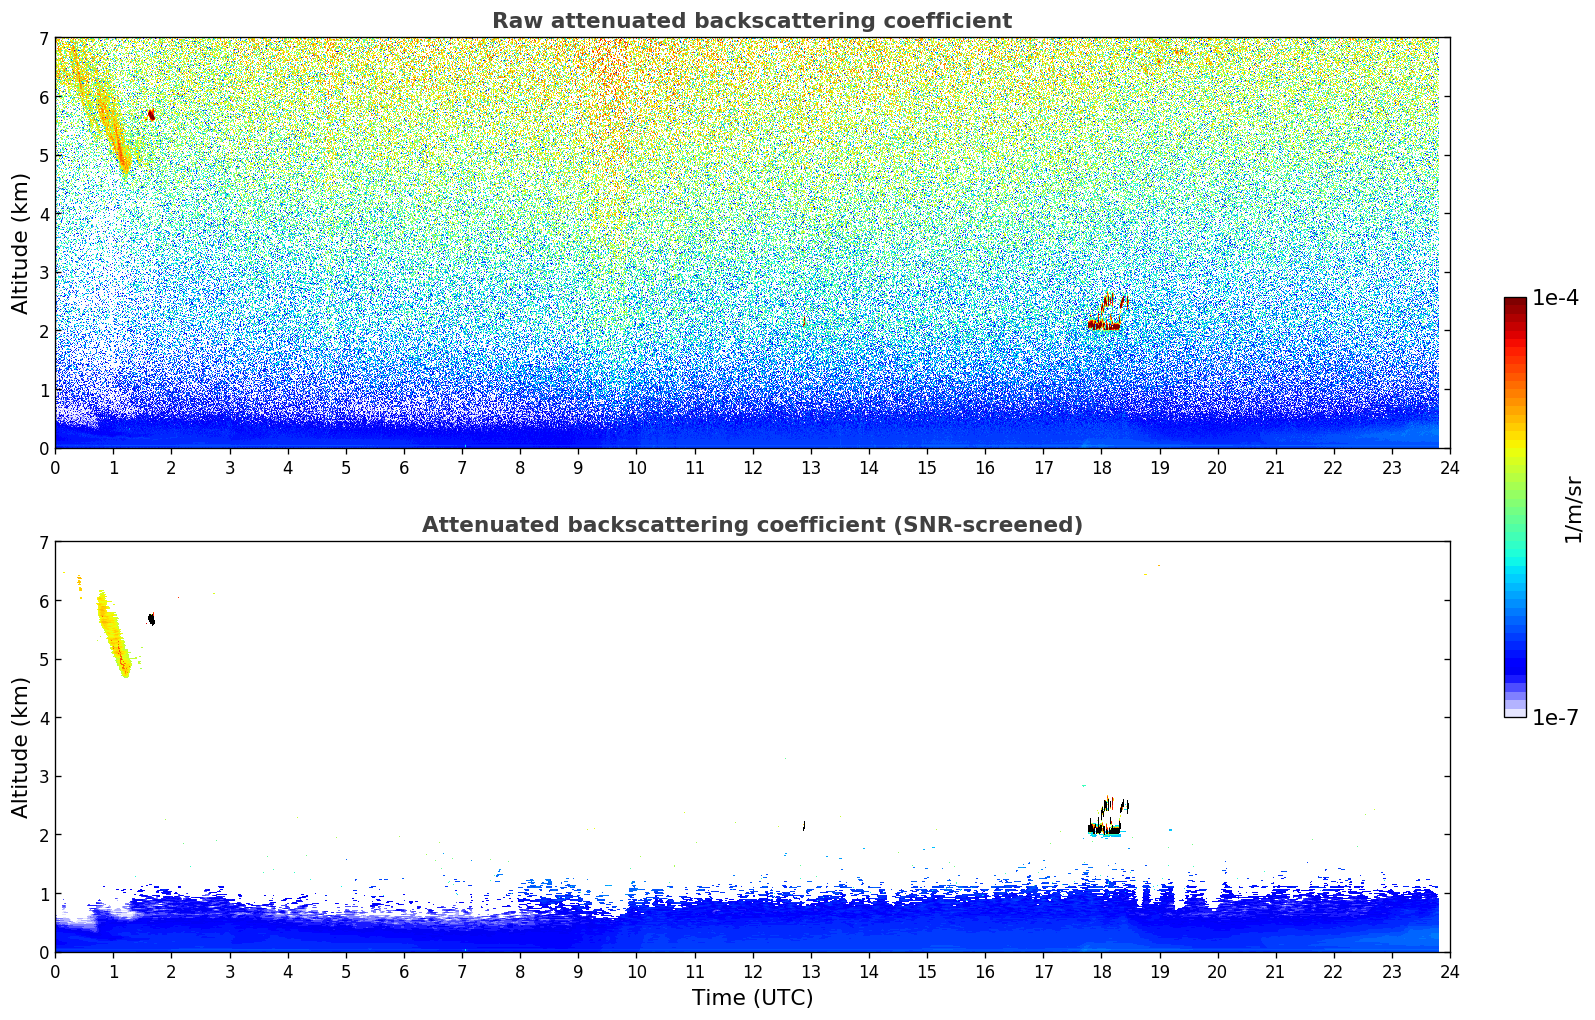
Task: Click the x-axis tick label '21' in bottom plot
Action: point(1275,972)
